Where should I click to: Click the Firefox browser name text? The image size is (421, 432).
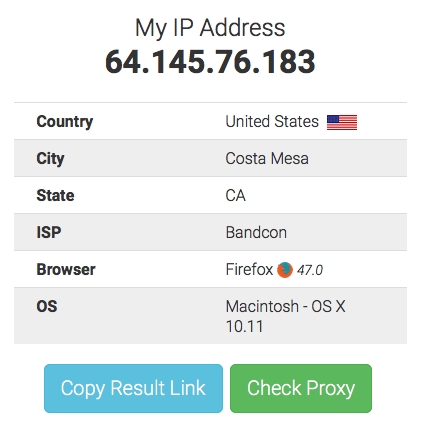coord(249,269)
